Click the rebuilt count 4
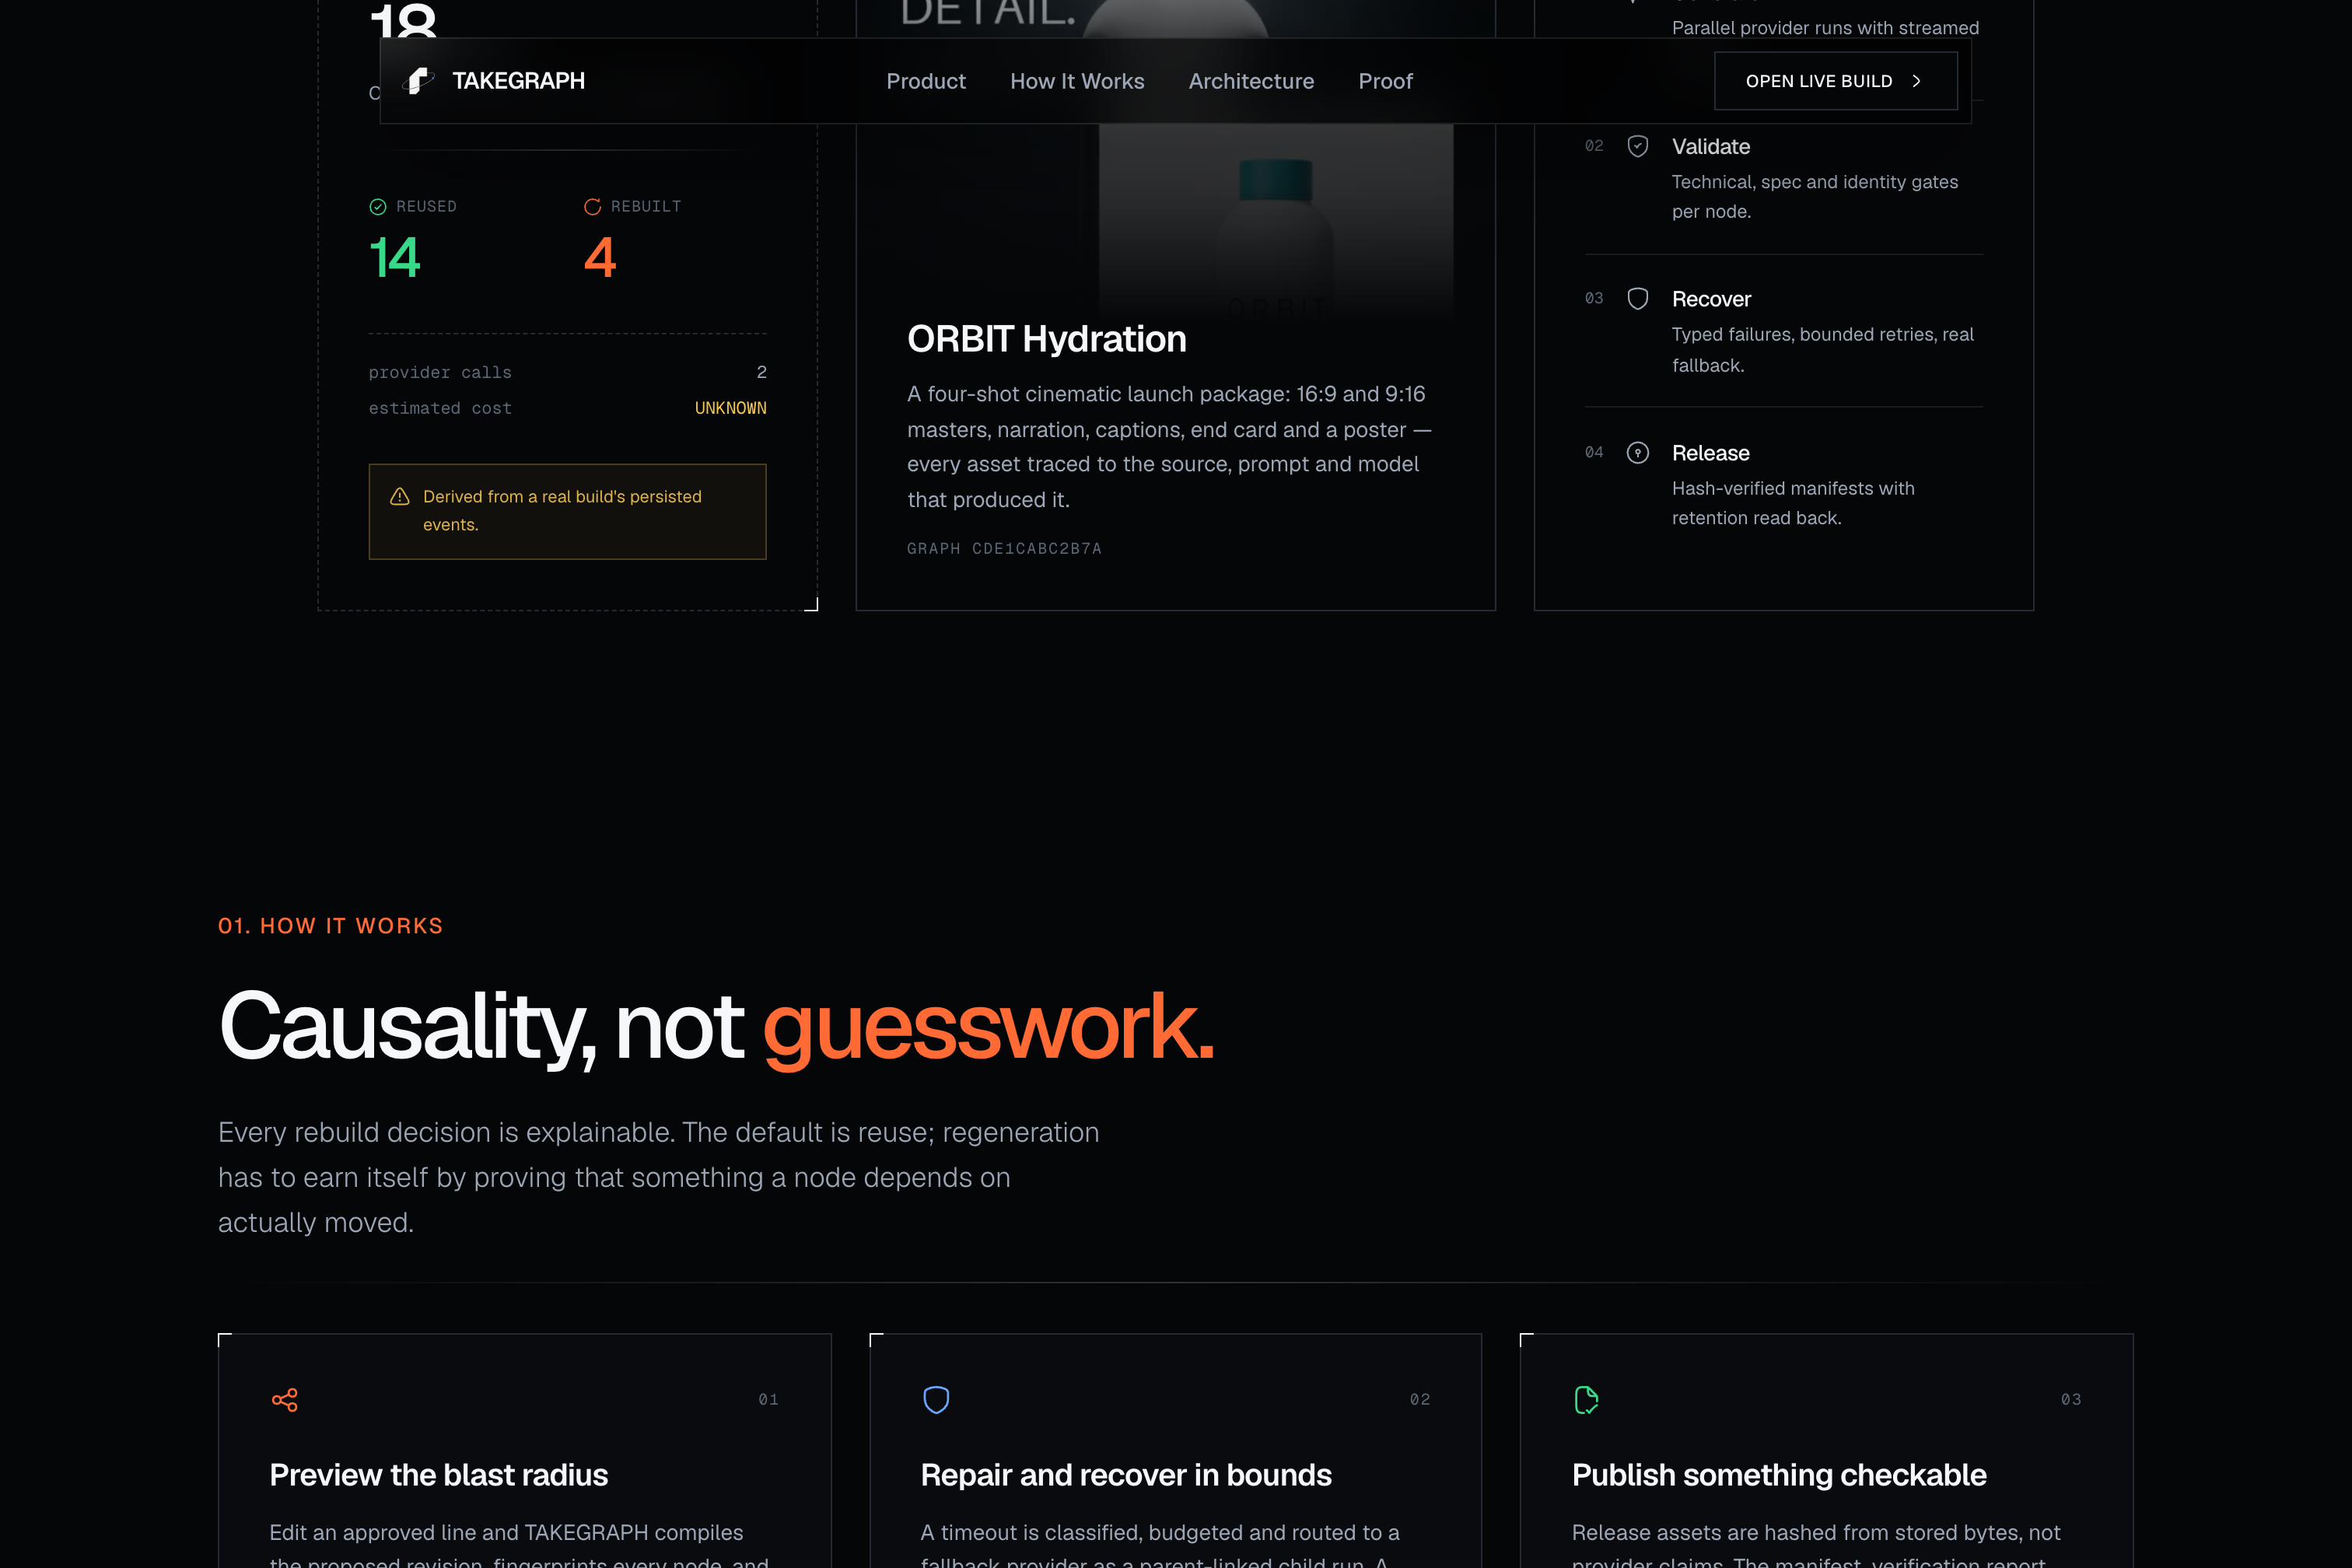Viewport: 2352px width, 1568px height. click(x=600, y=257)
